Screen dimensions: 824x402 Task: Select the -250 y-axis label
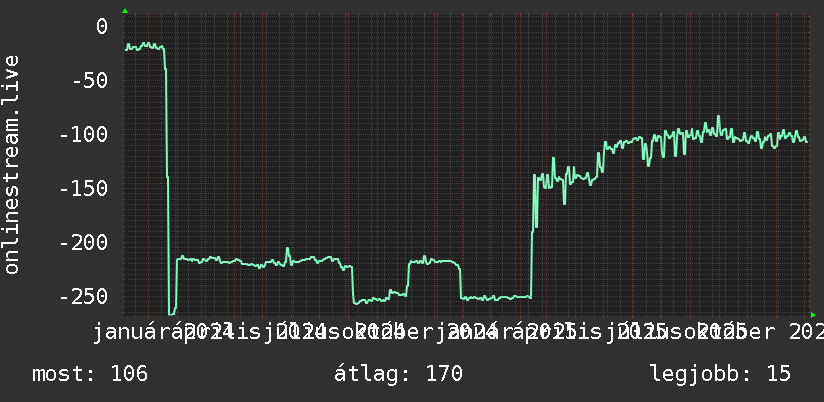coord(84,297)
